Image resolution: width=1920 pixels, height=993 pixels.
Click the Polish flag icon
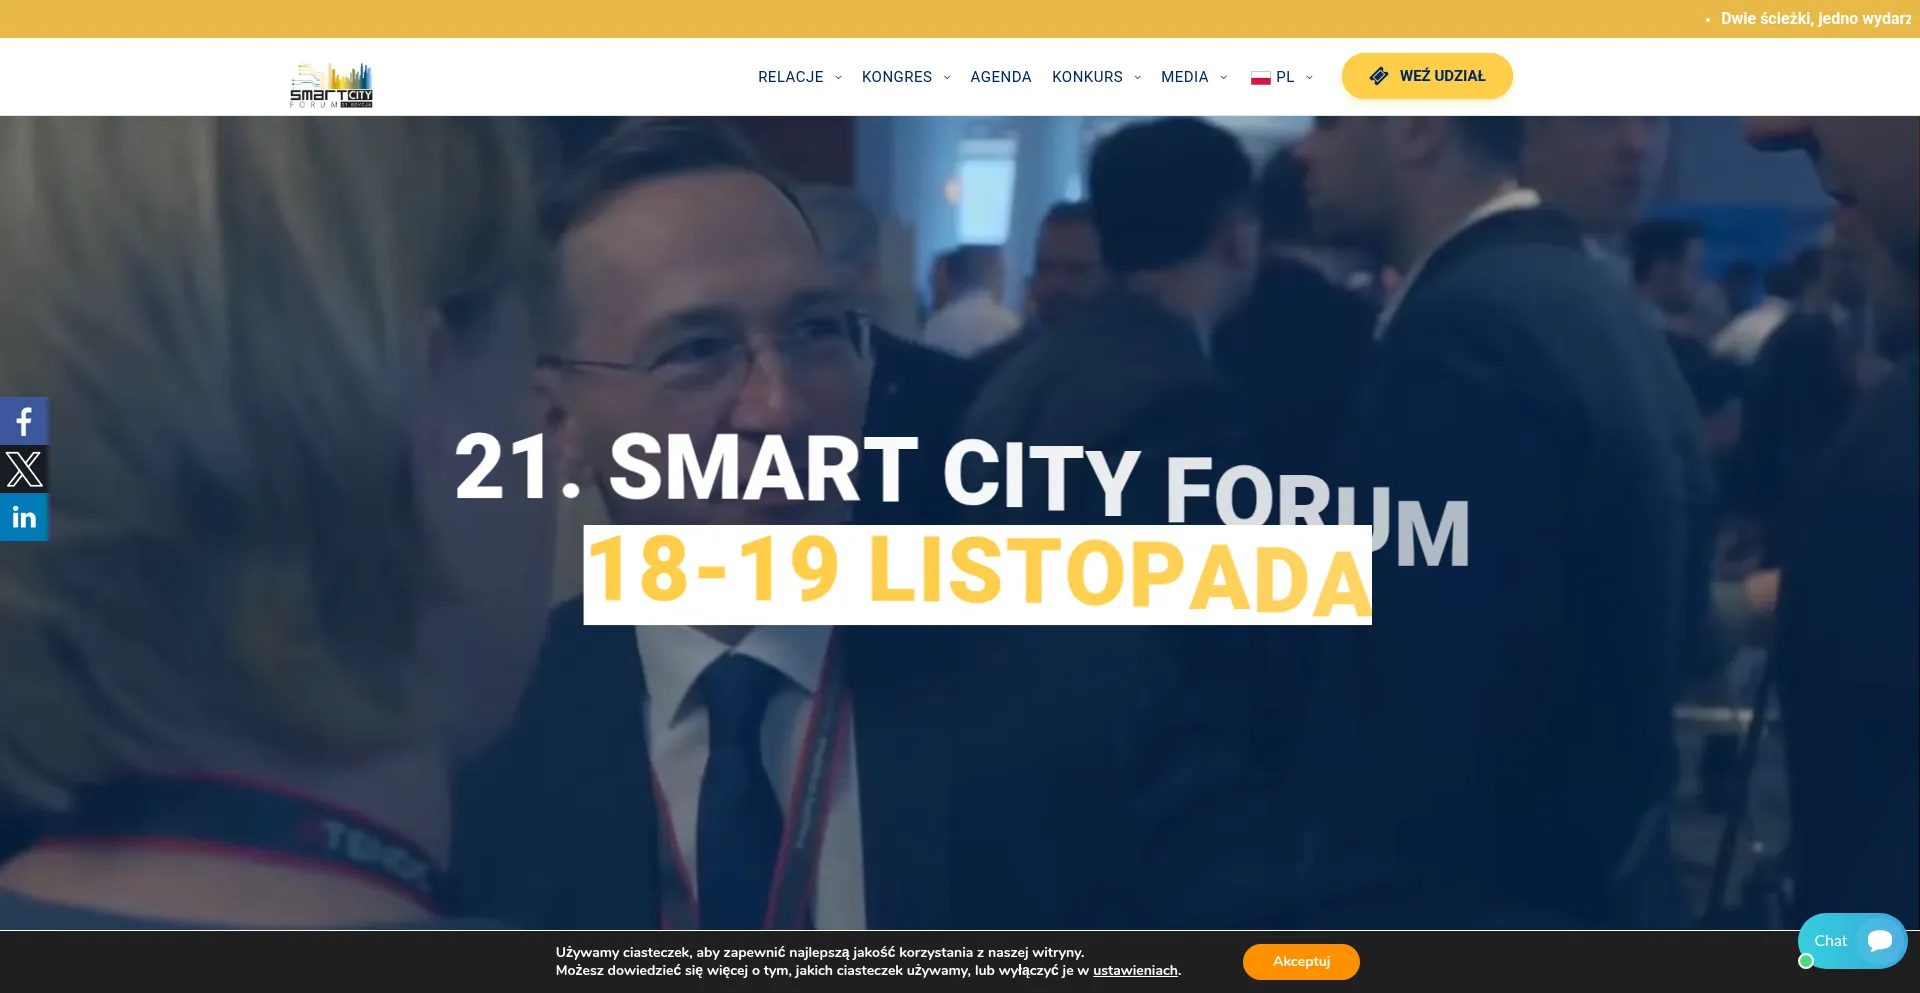click(x=1260, y=77)
